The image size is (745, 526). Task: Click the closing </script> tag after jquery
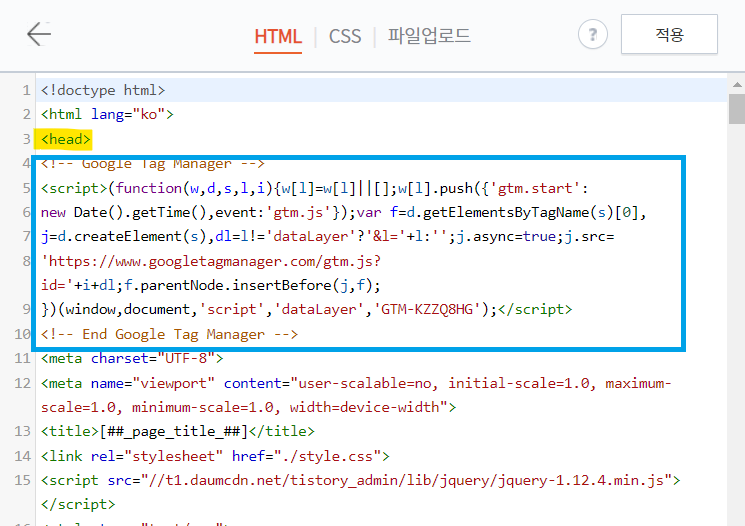click(78, 505)
